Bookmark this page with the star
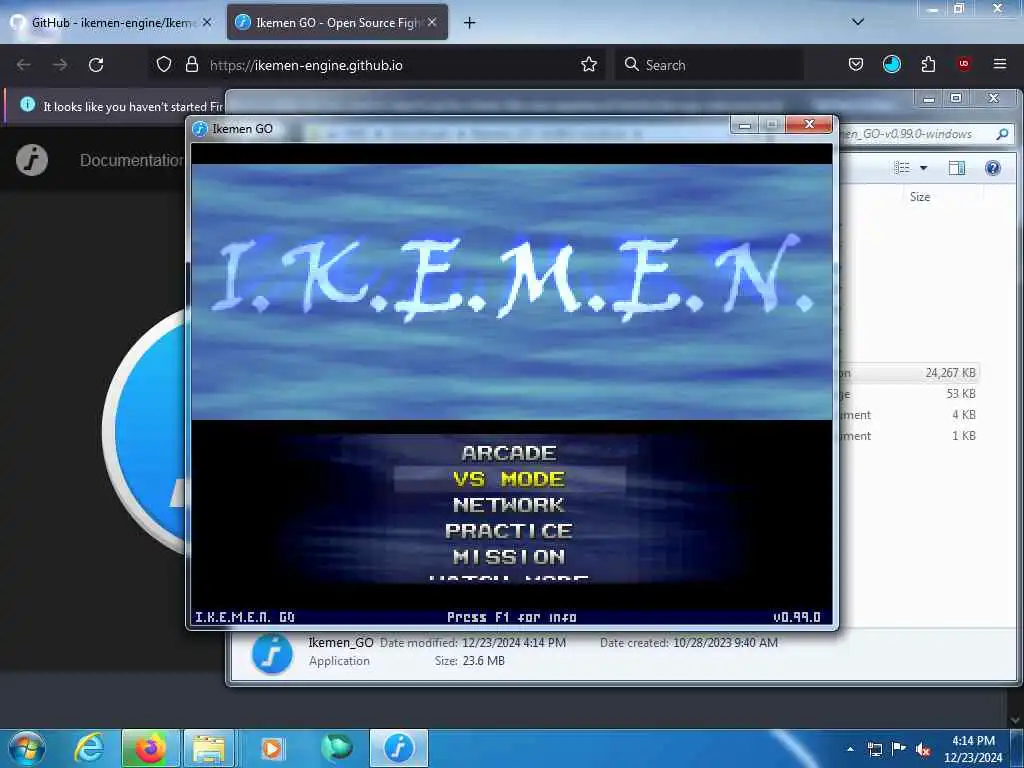Screen dimensions: 1024x768 click(589, 65)
